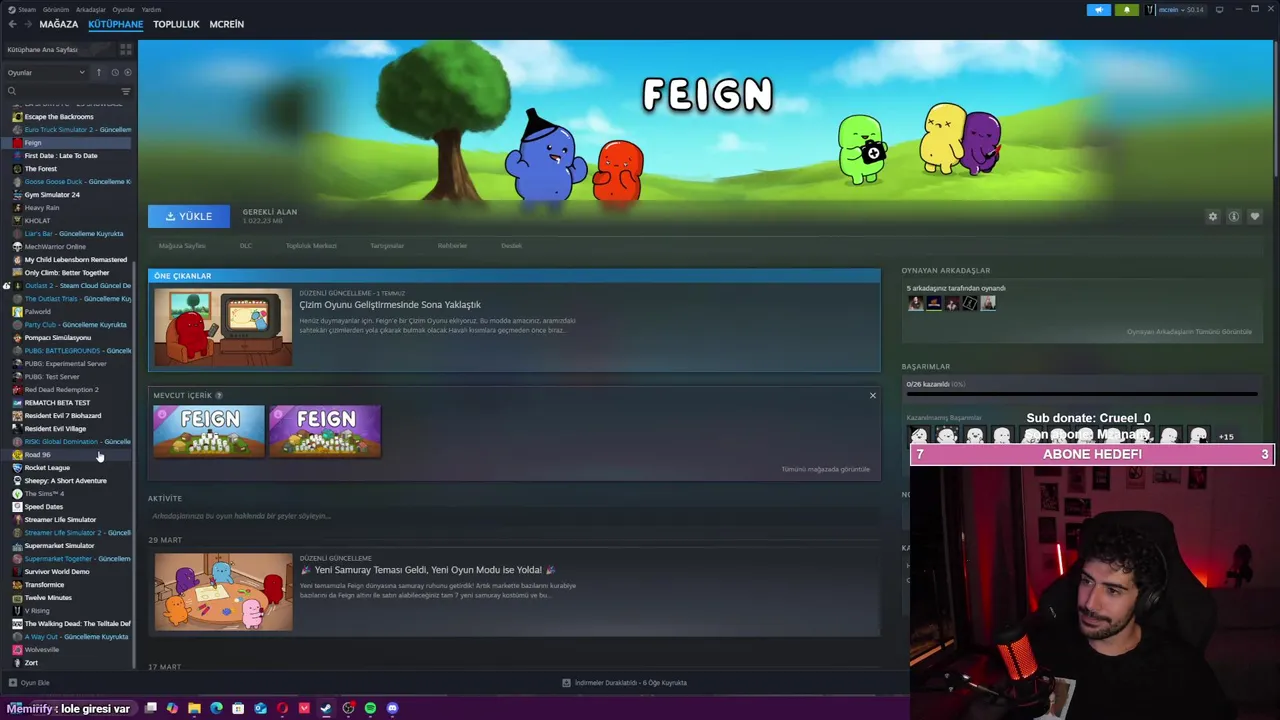Screen dimensions: 1280x720
Task: Click the activity post input field
Action: pos(514,516)
